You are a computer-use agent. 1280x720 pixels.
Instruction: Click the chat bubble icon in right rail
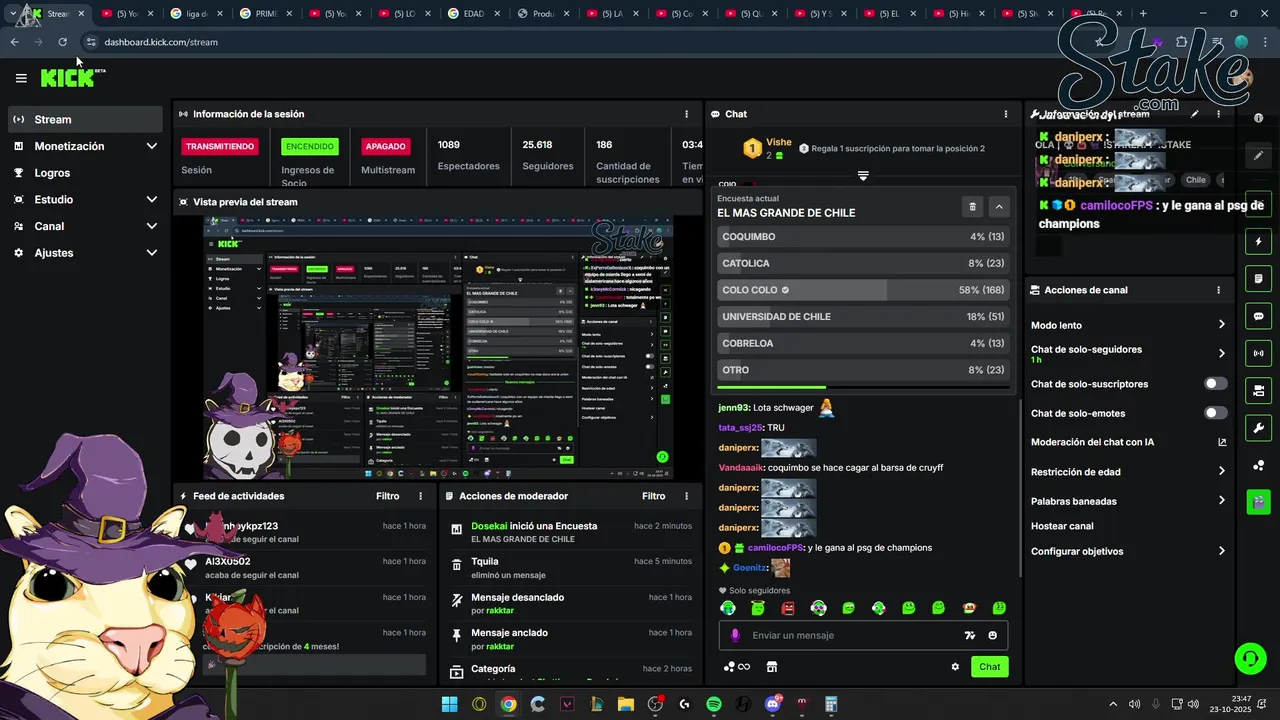click(x=1258, y=316)
